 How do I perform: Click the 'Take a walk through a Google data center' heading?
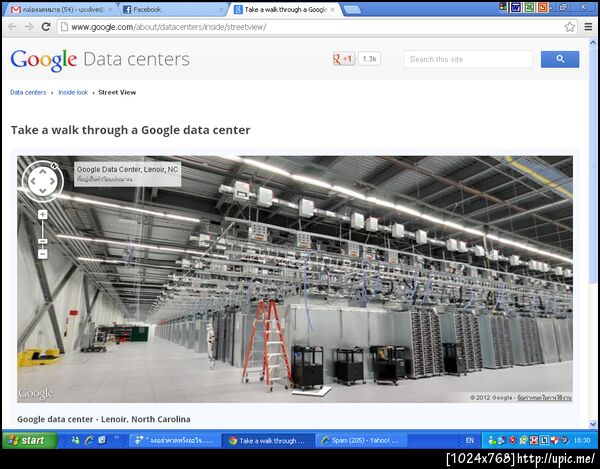pyautogui.click(x=130, y=130)
